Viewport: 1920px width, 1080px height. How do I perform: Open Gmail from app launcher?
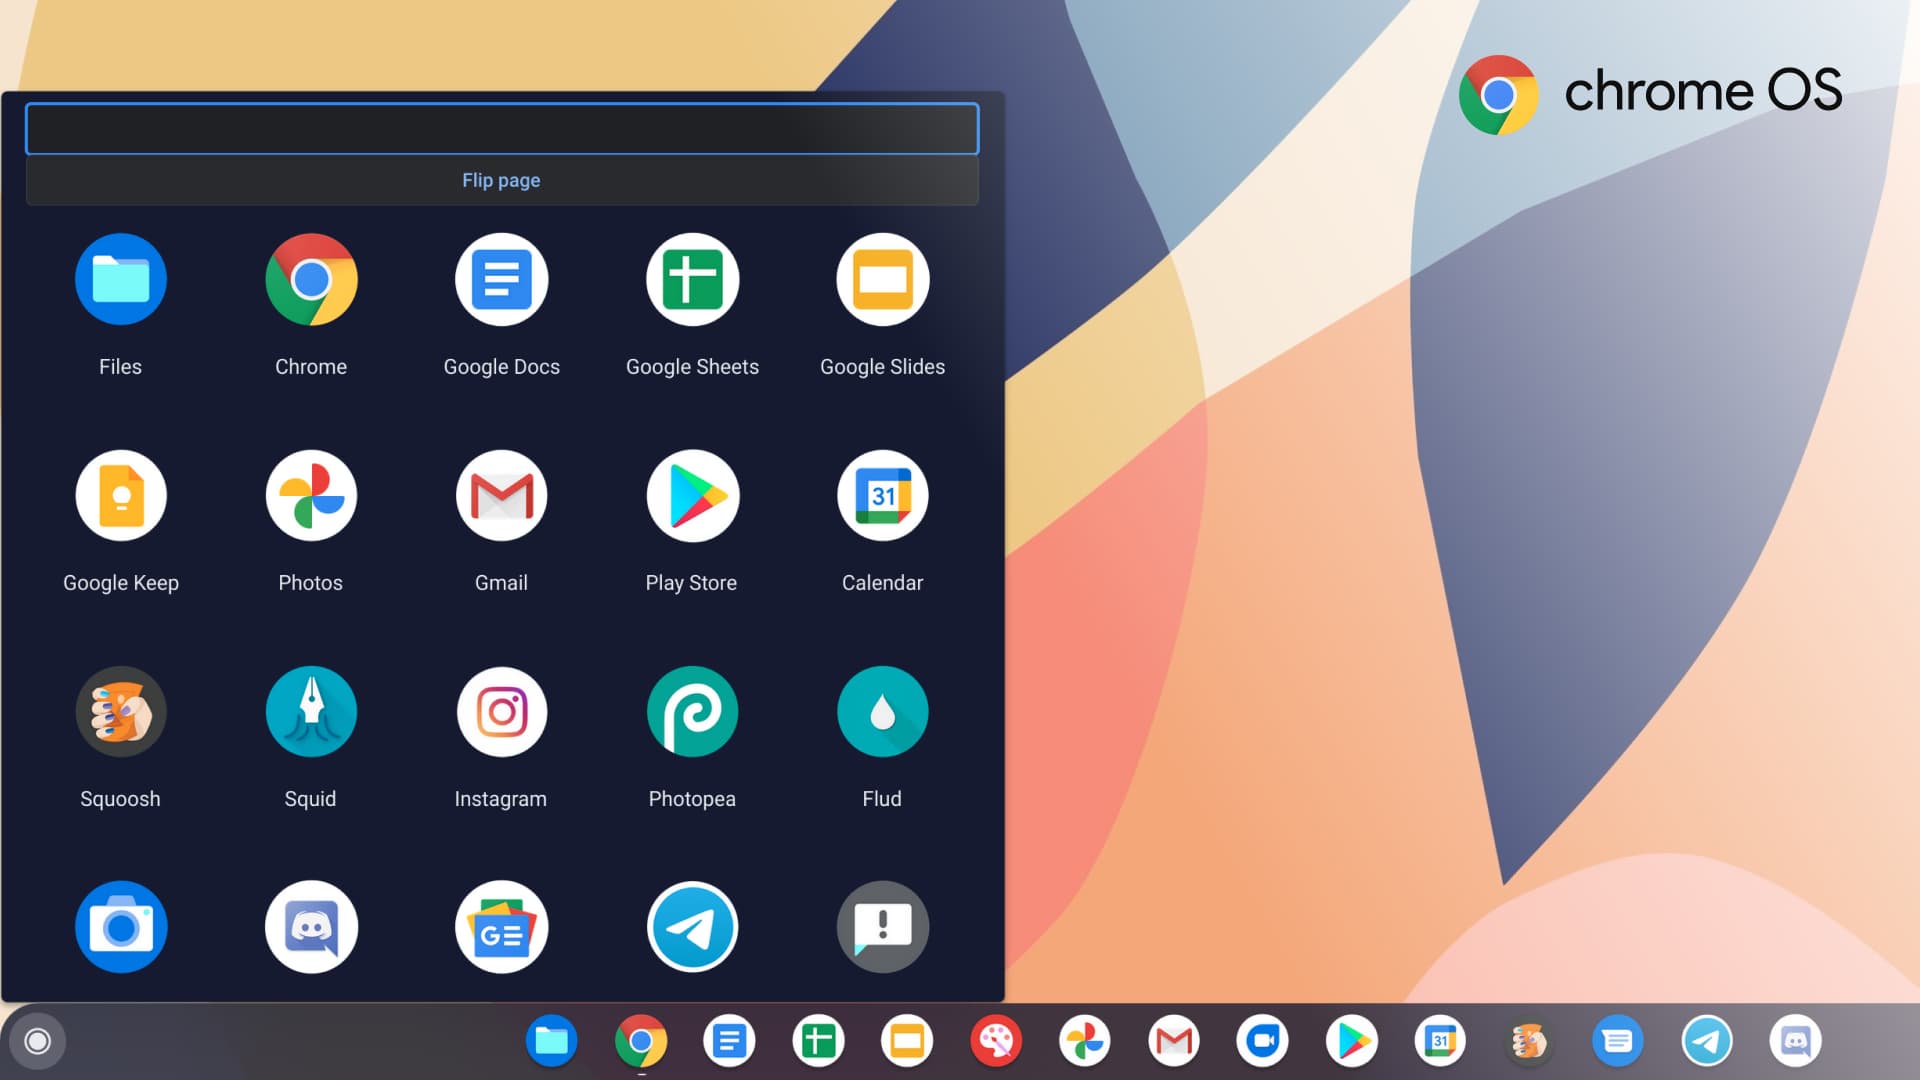point(501,496)
